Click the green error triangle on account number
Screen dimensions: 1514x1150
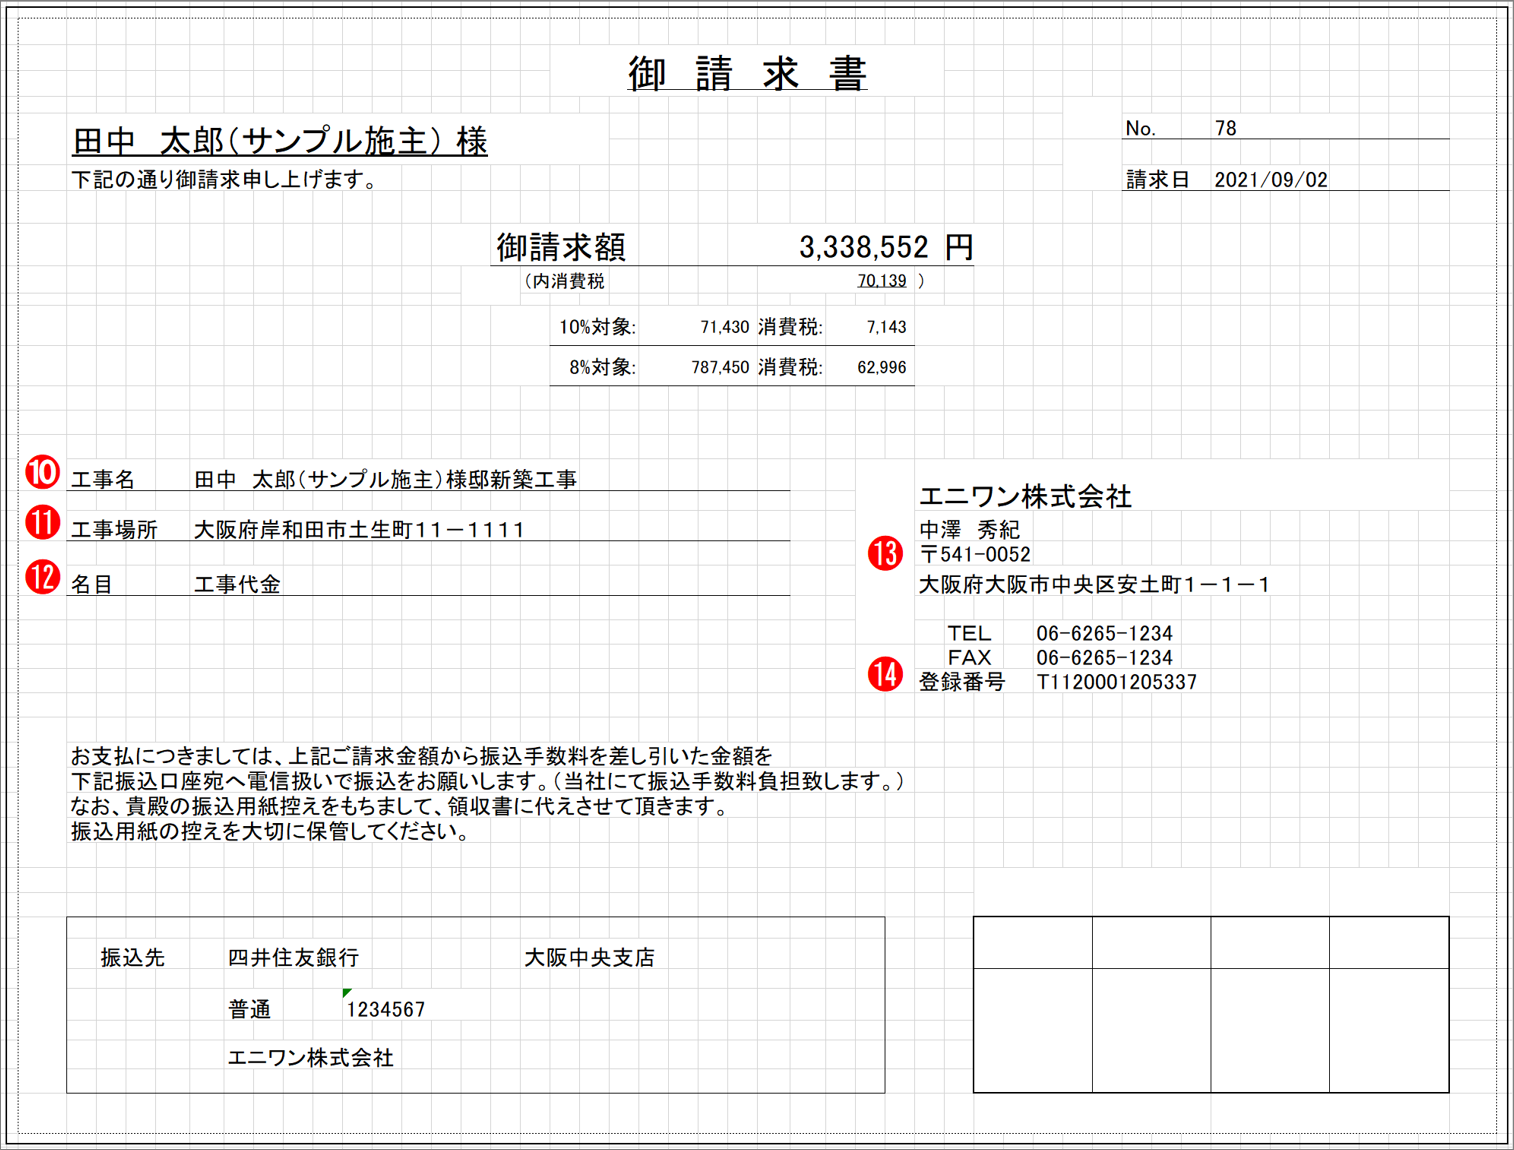346,993
